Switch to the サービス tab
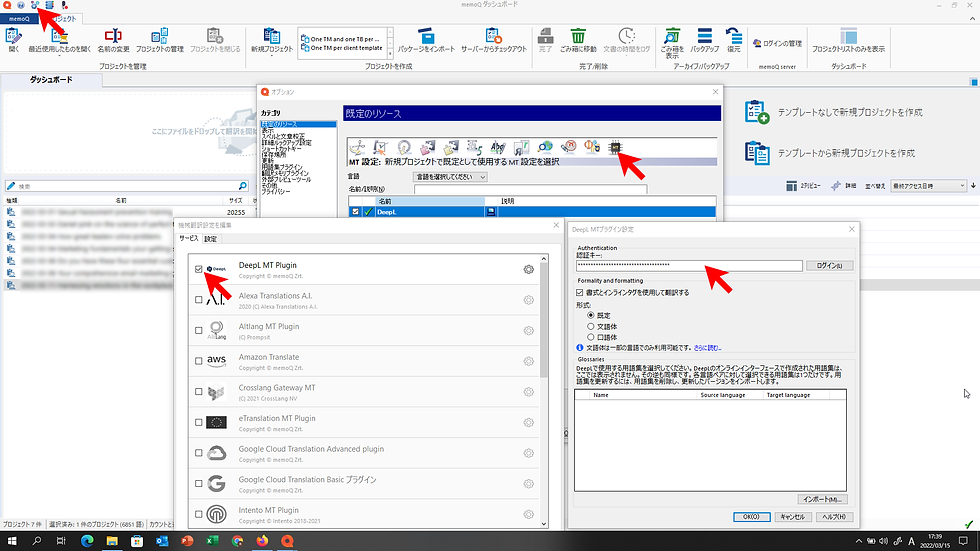980x551 pixels. [188, 239]
